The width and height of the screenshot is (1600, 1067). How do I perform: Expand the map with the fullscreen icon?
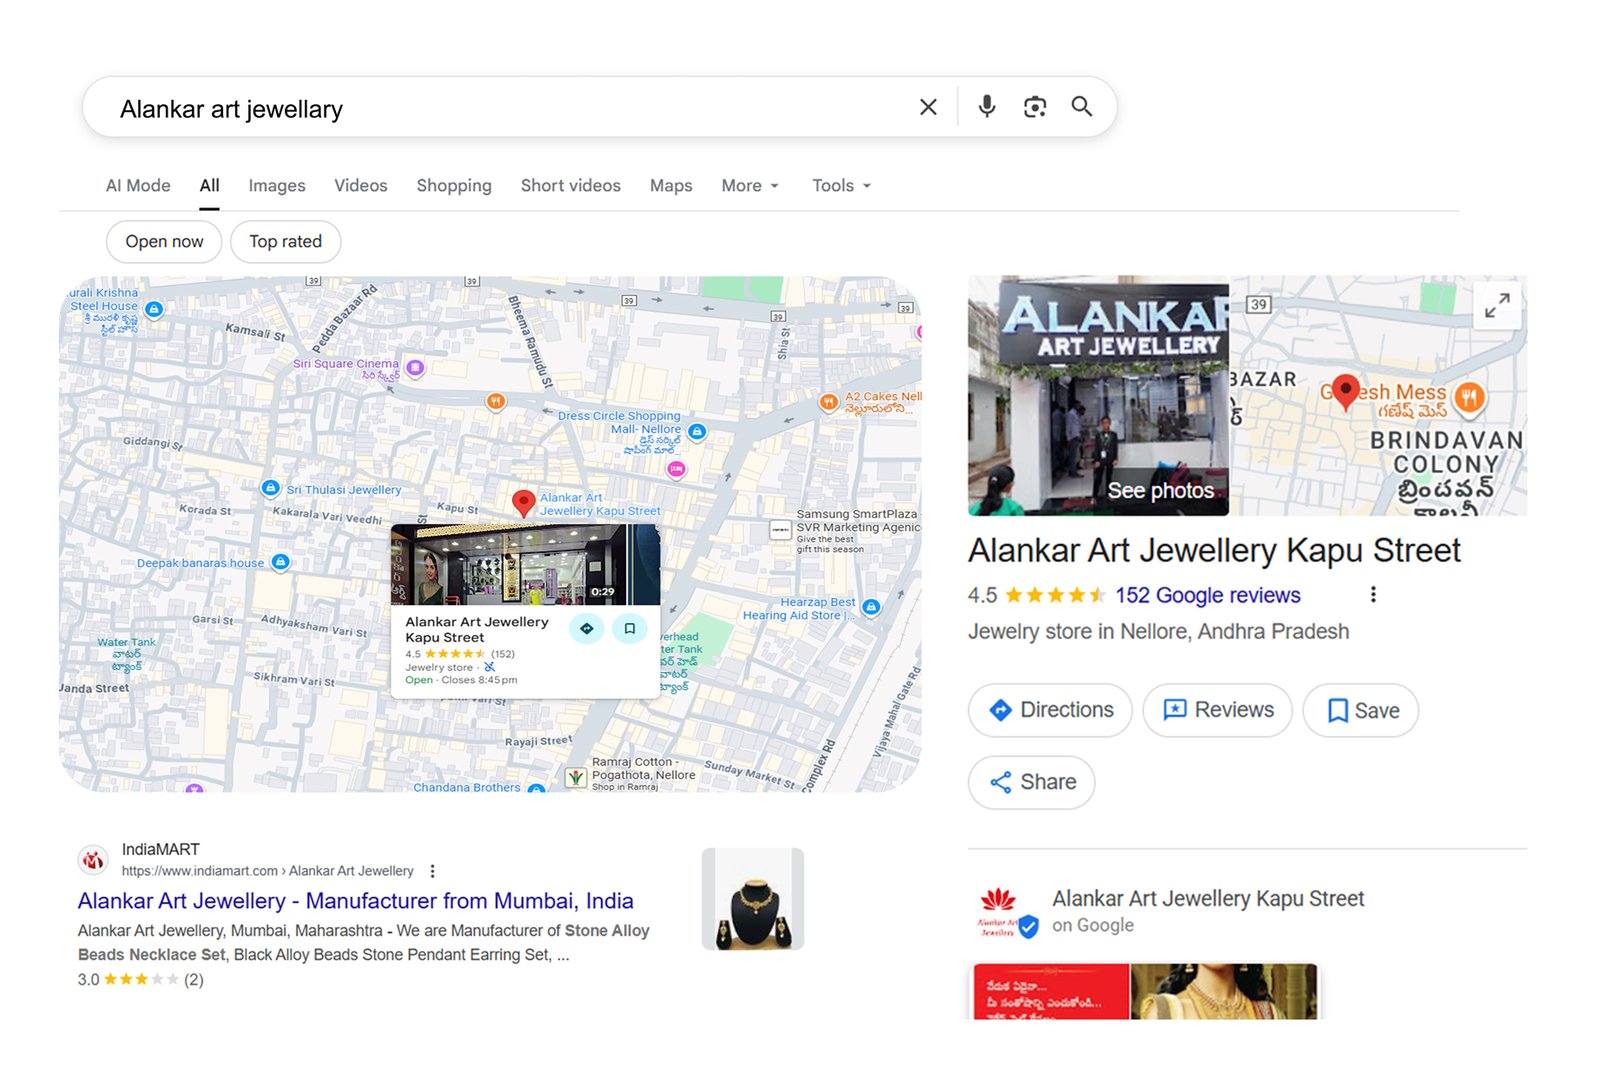(x=1497, y=306)
